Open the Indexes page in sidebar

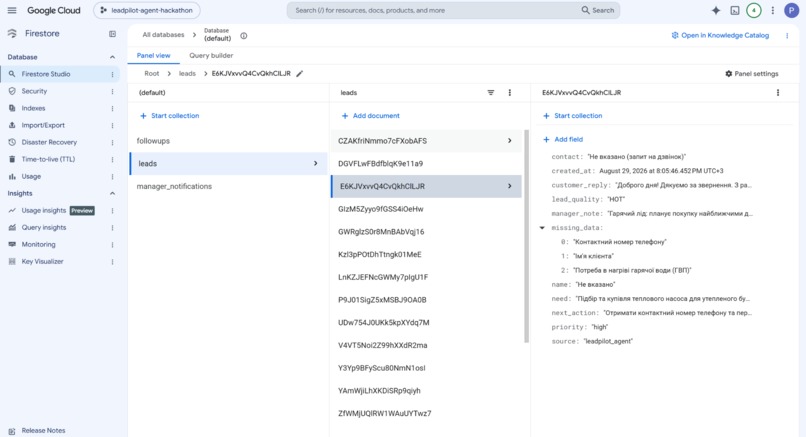coord(33,108)
